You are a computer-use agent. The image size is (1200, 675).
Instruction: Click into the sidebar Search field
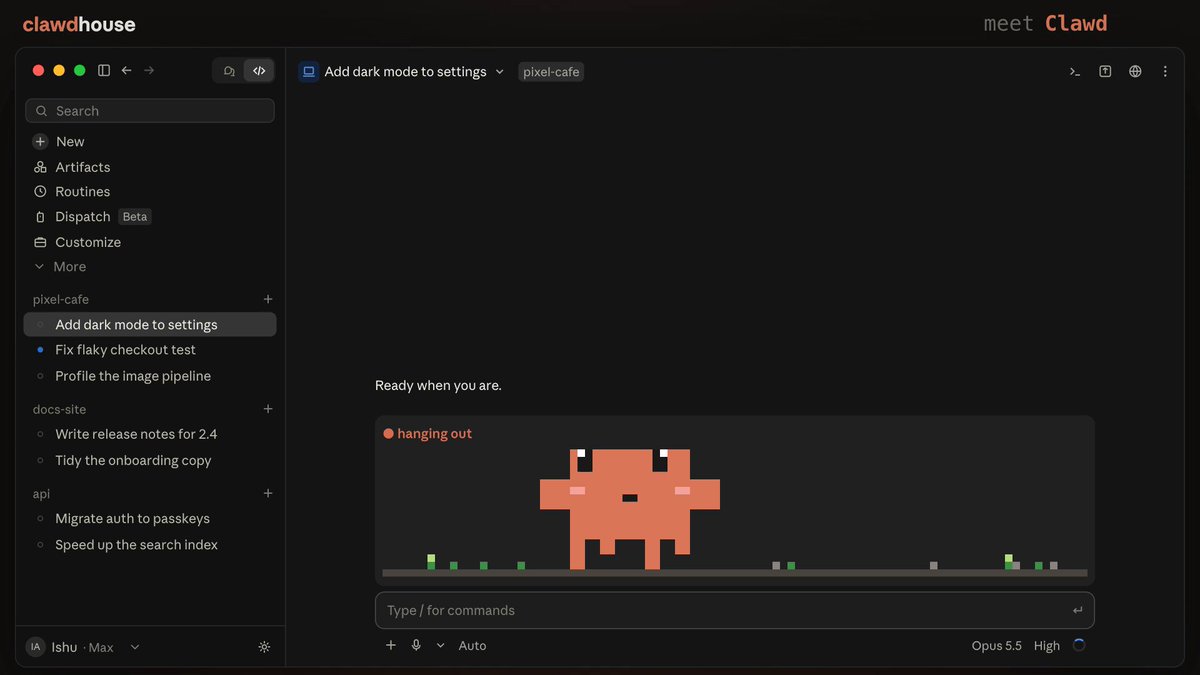click(150, 111)
